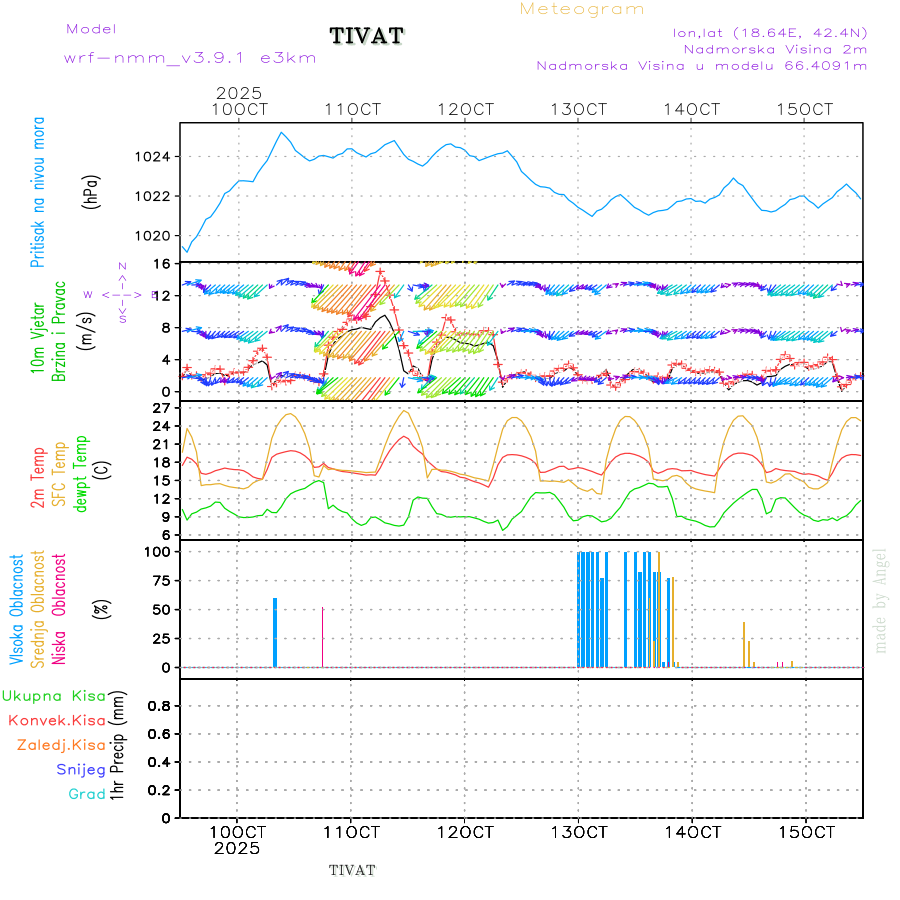
Task: Select the dewpt Temp green legend label
Action: coord(80,470)
